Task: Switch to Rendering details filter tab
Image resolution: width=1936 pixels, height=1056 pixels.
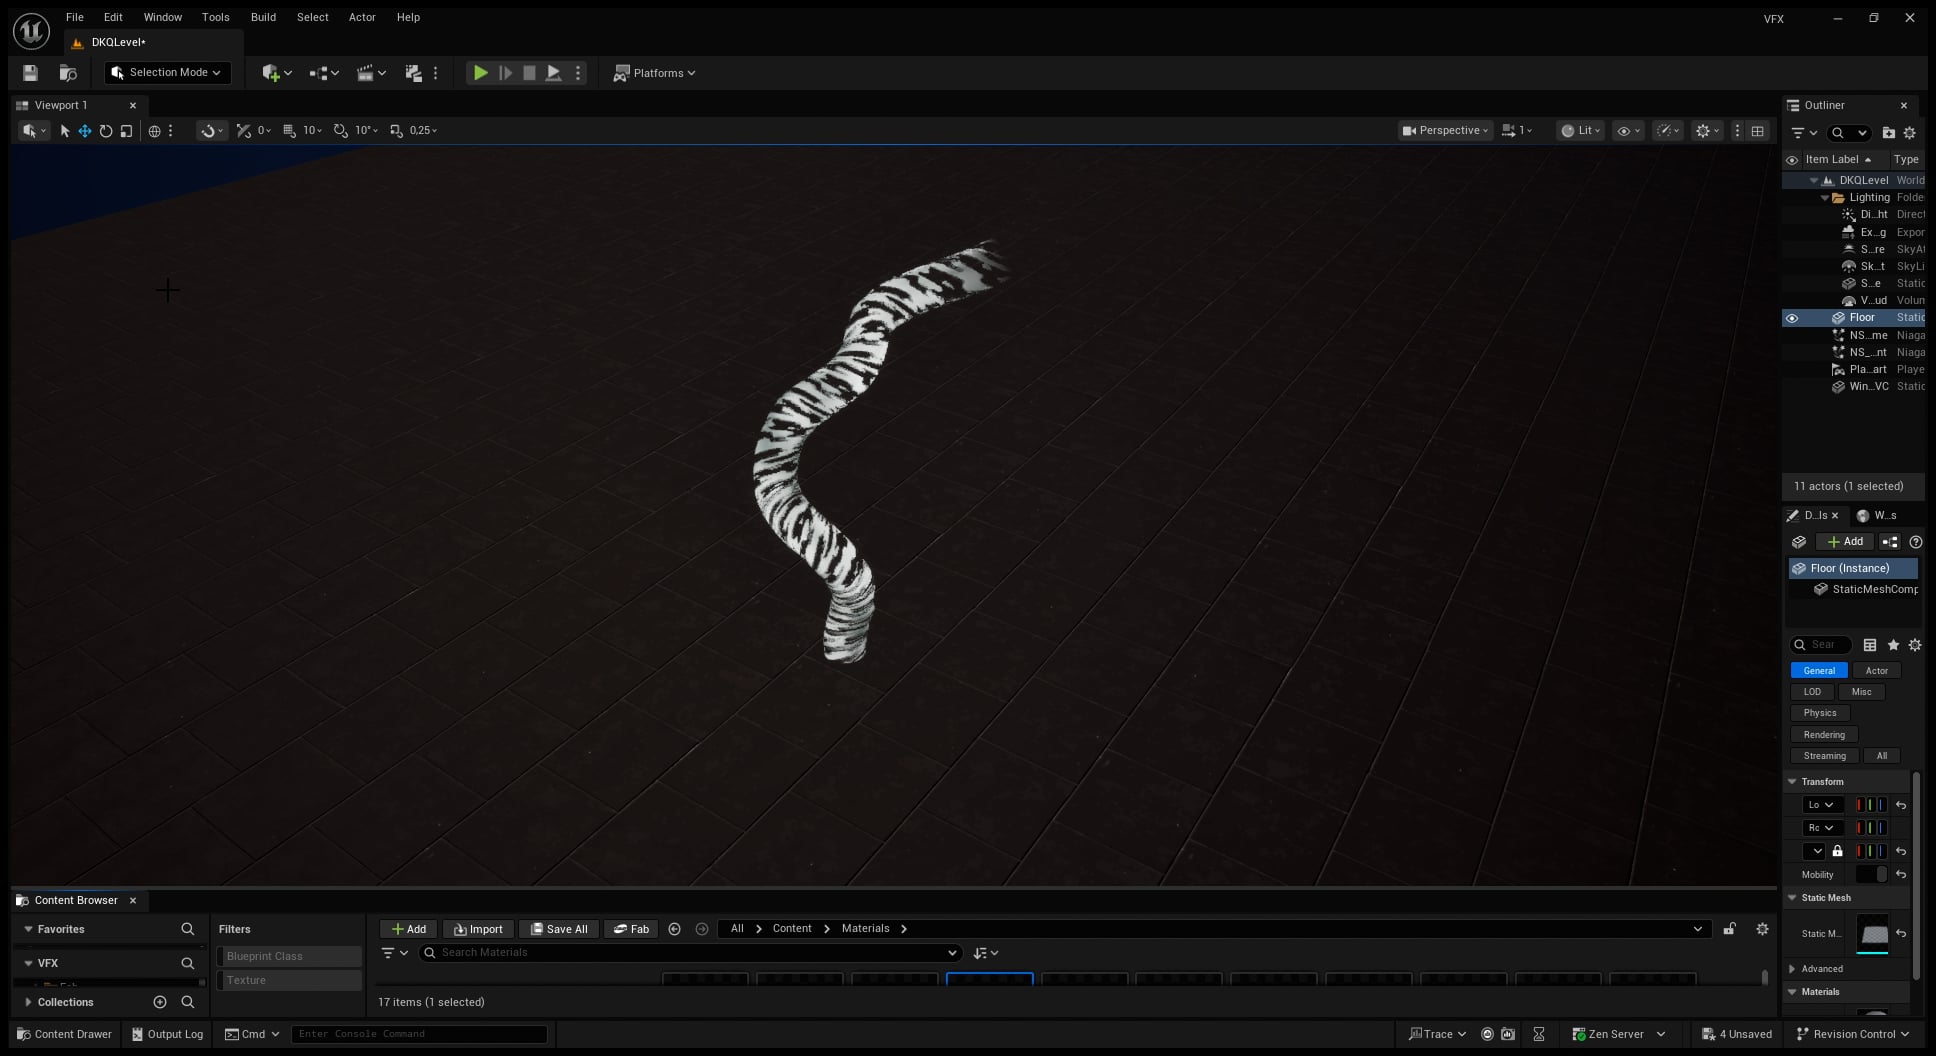Action: point(1823,735)
